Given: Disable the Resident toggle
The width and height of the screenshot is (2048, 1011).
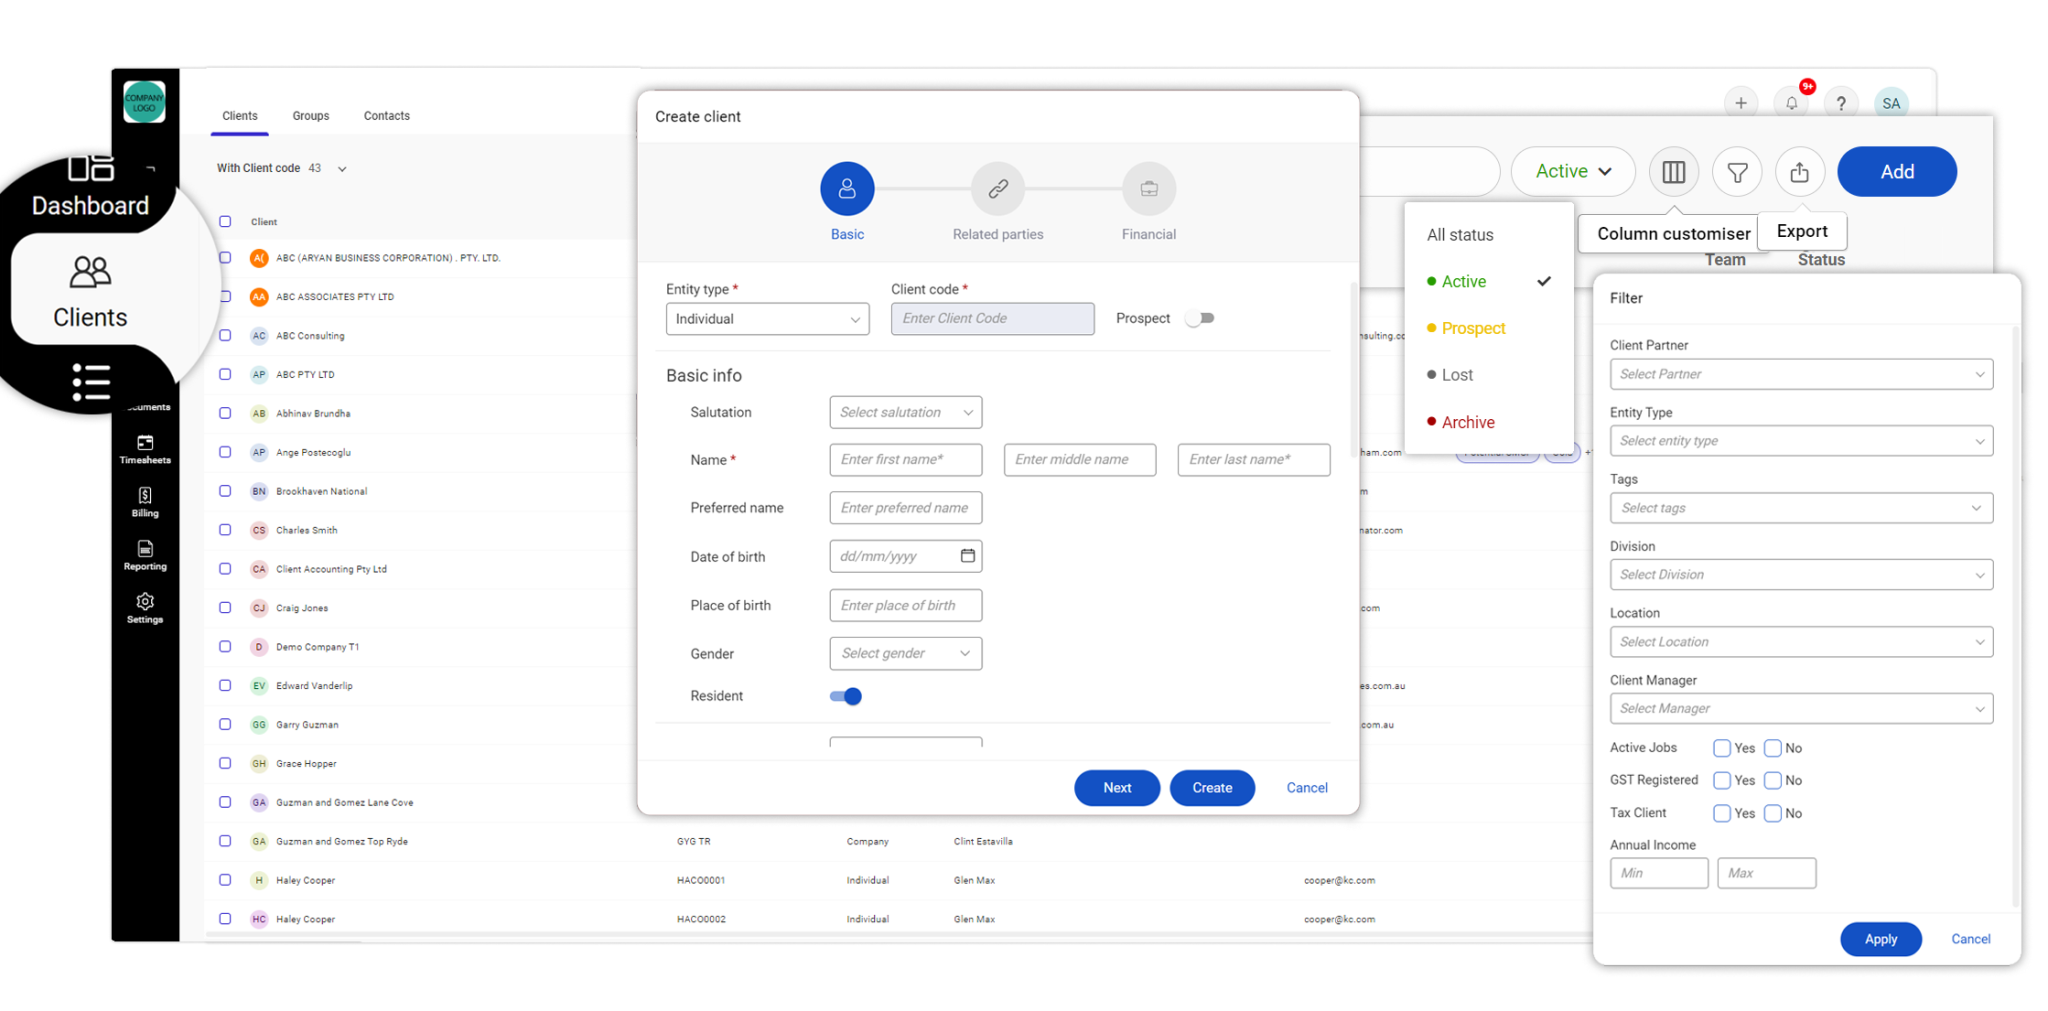Looking at the screenshot, I should click(845, 696).
